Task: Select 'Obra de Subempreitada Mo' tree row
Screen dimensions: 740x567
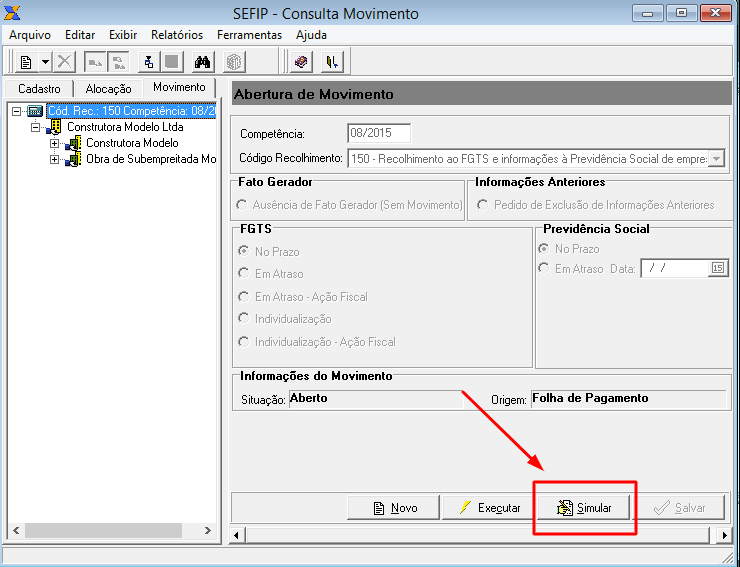Action: (151, 159)
